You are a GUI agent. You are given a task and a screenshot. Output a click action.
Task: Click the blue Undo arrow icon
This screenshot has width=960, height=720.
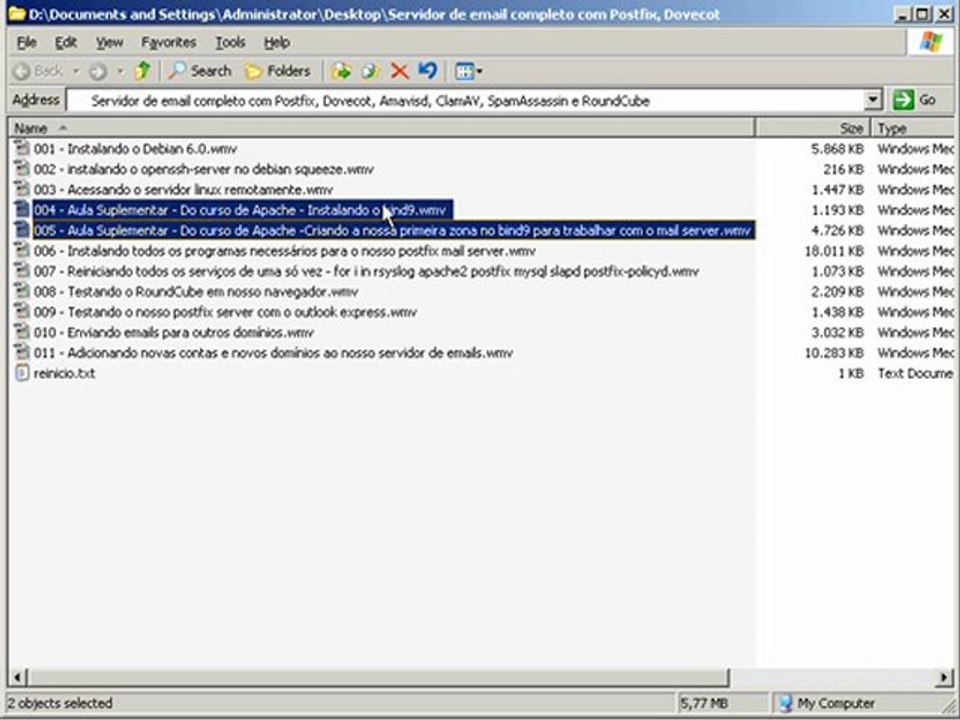[428, 71]
